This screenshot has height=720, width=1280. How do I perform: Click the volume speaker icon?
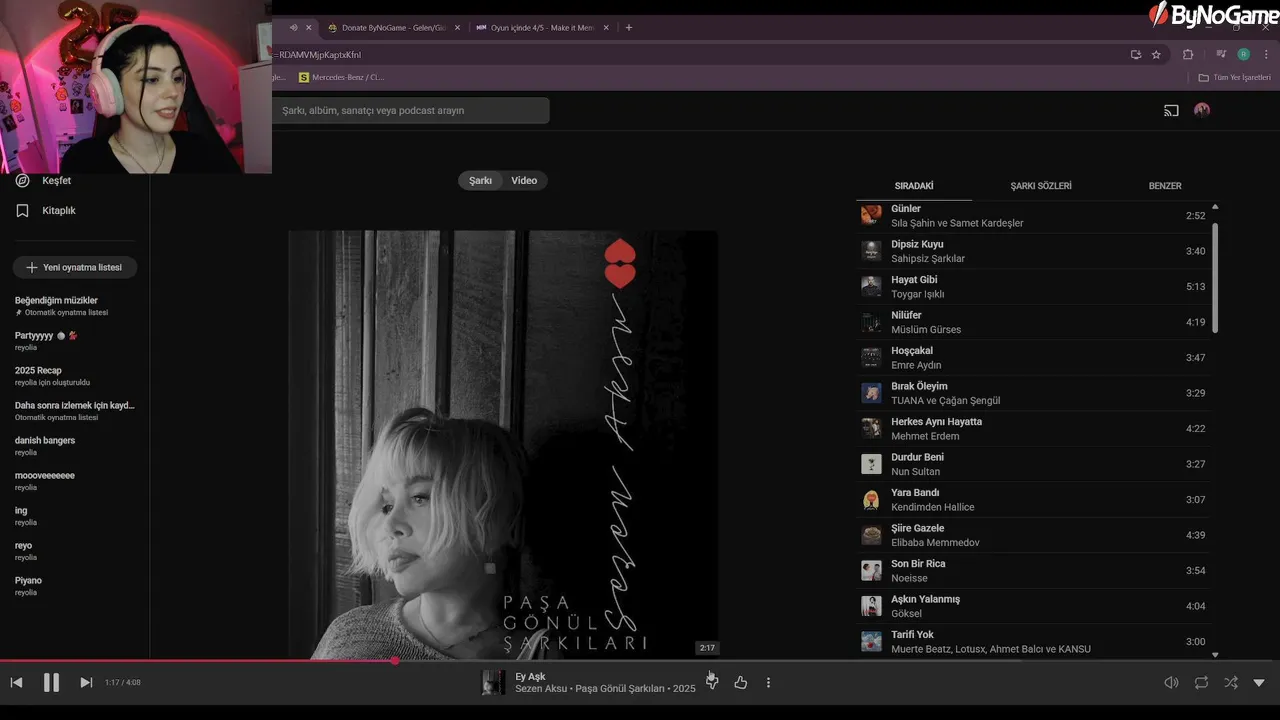tap(1171, 682)
